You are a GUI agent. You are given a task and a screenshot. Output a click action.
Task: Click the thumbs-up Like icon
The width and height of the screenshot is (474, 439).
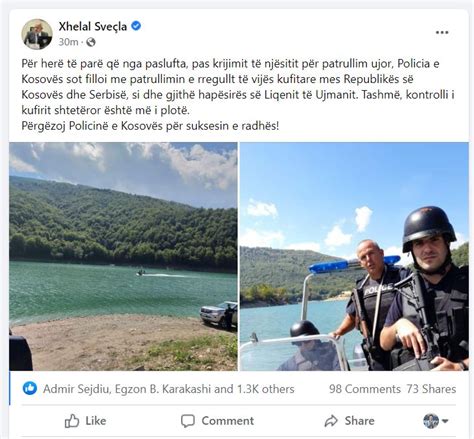click(72, 421)
